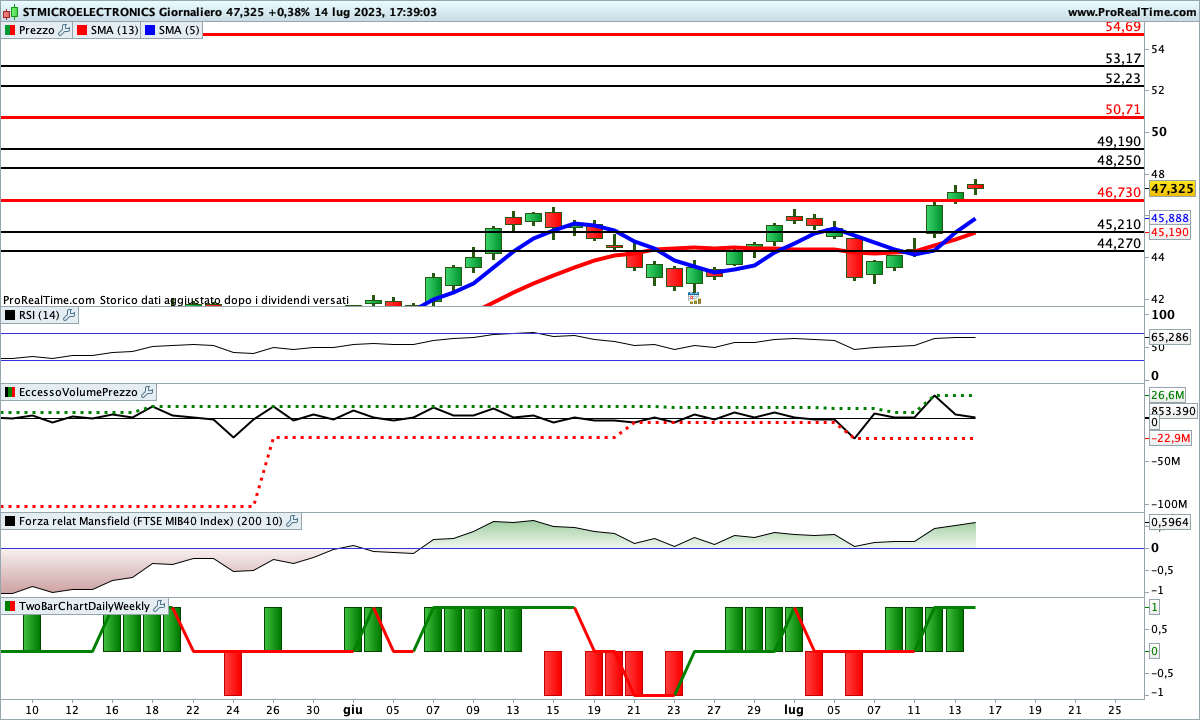This screenshot has height=720, width=1200.
Task: Click the 45,210 price level label
Action: click(1119, 224)
